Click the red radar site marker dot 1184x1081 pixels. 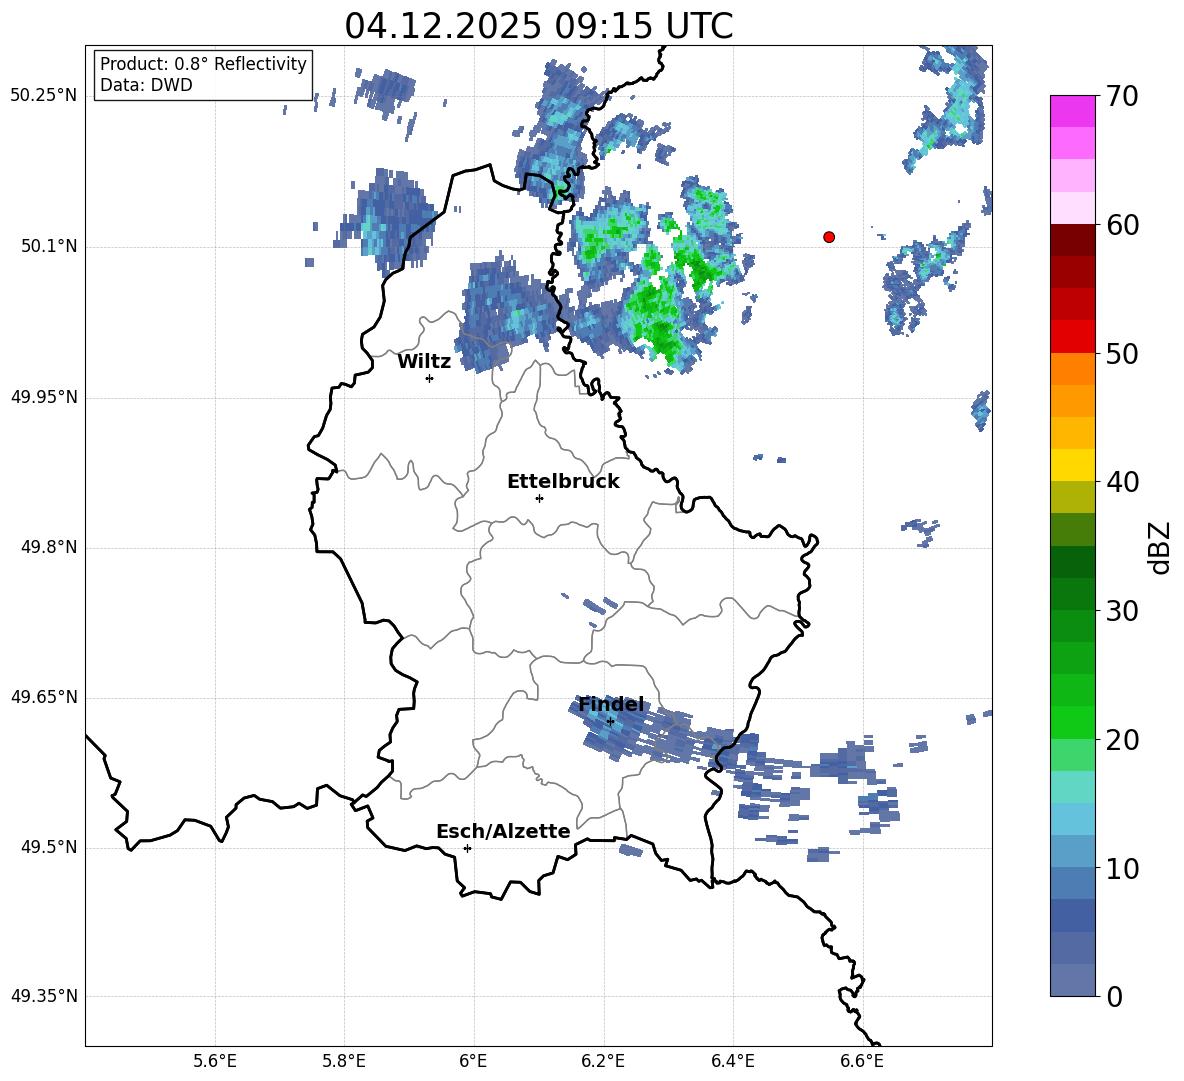829,237
